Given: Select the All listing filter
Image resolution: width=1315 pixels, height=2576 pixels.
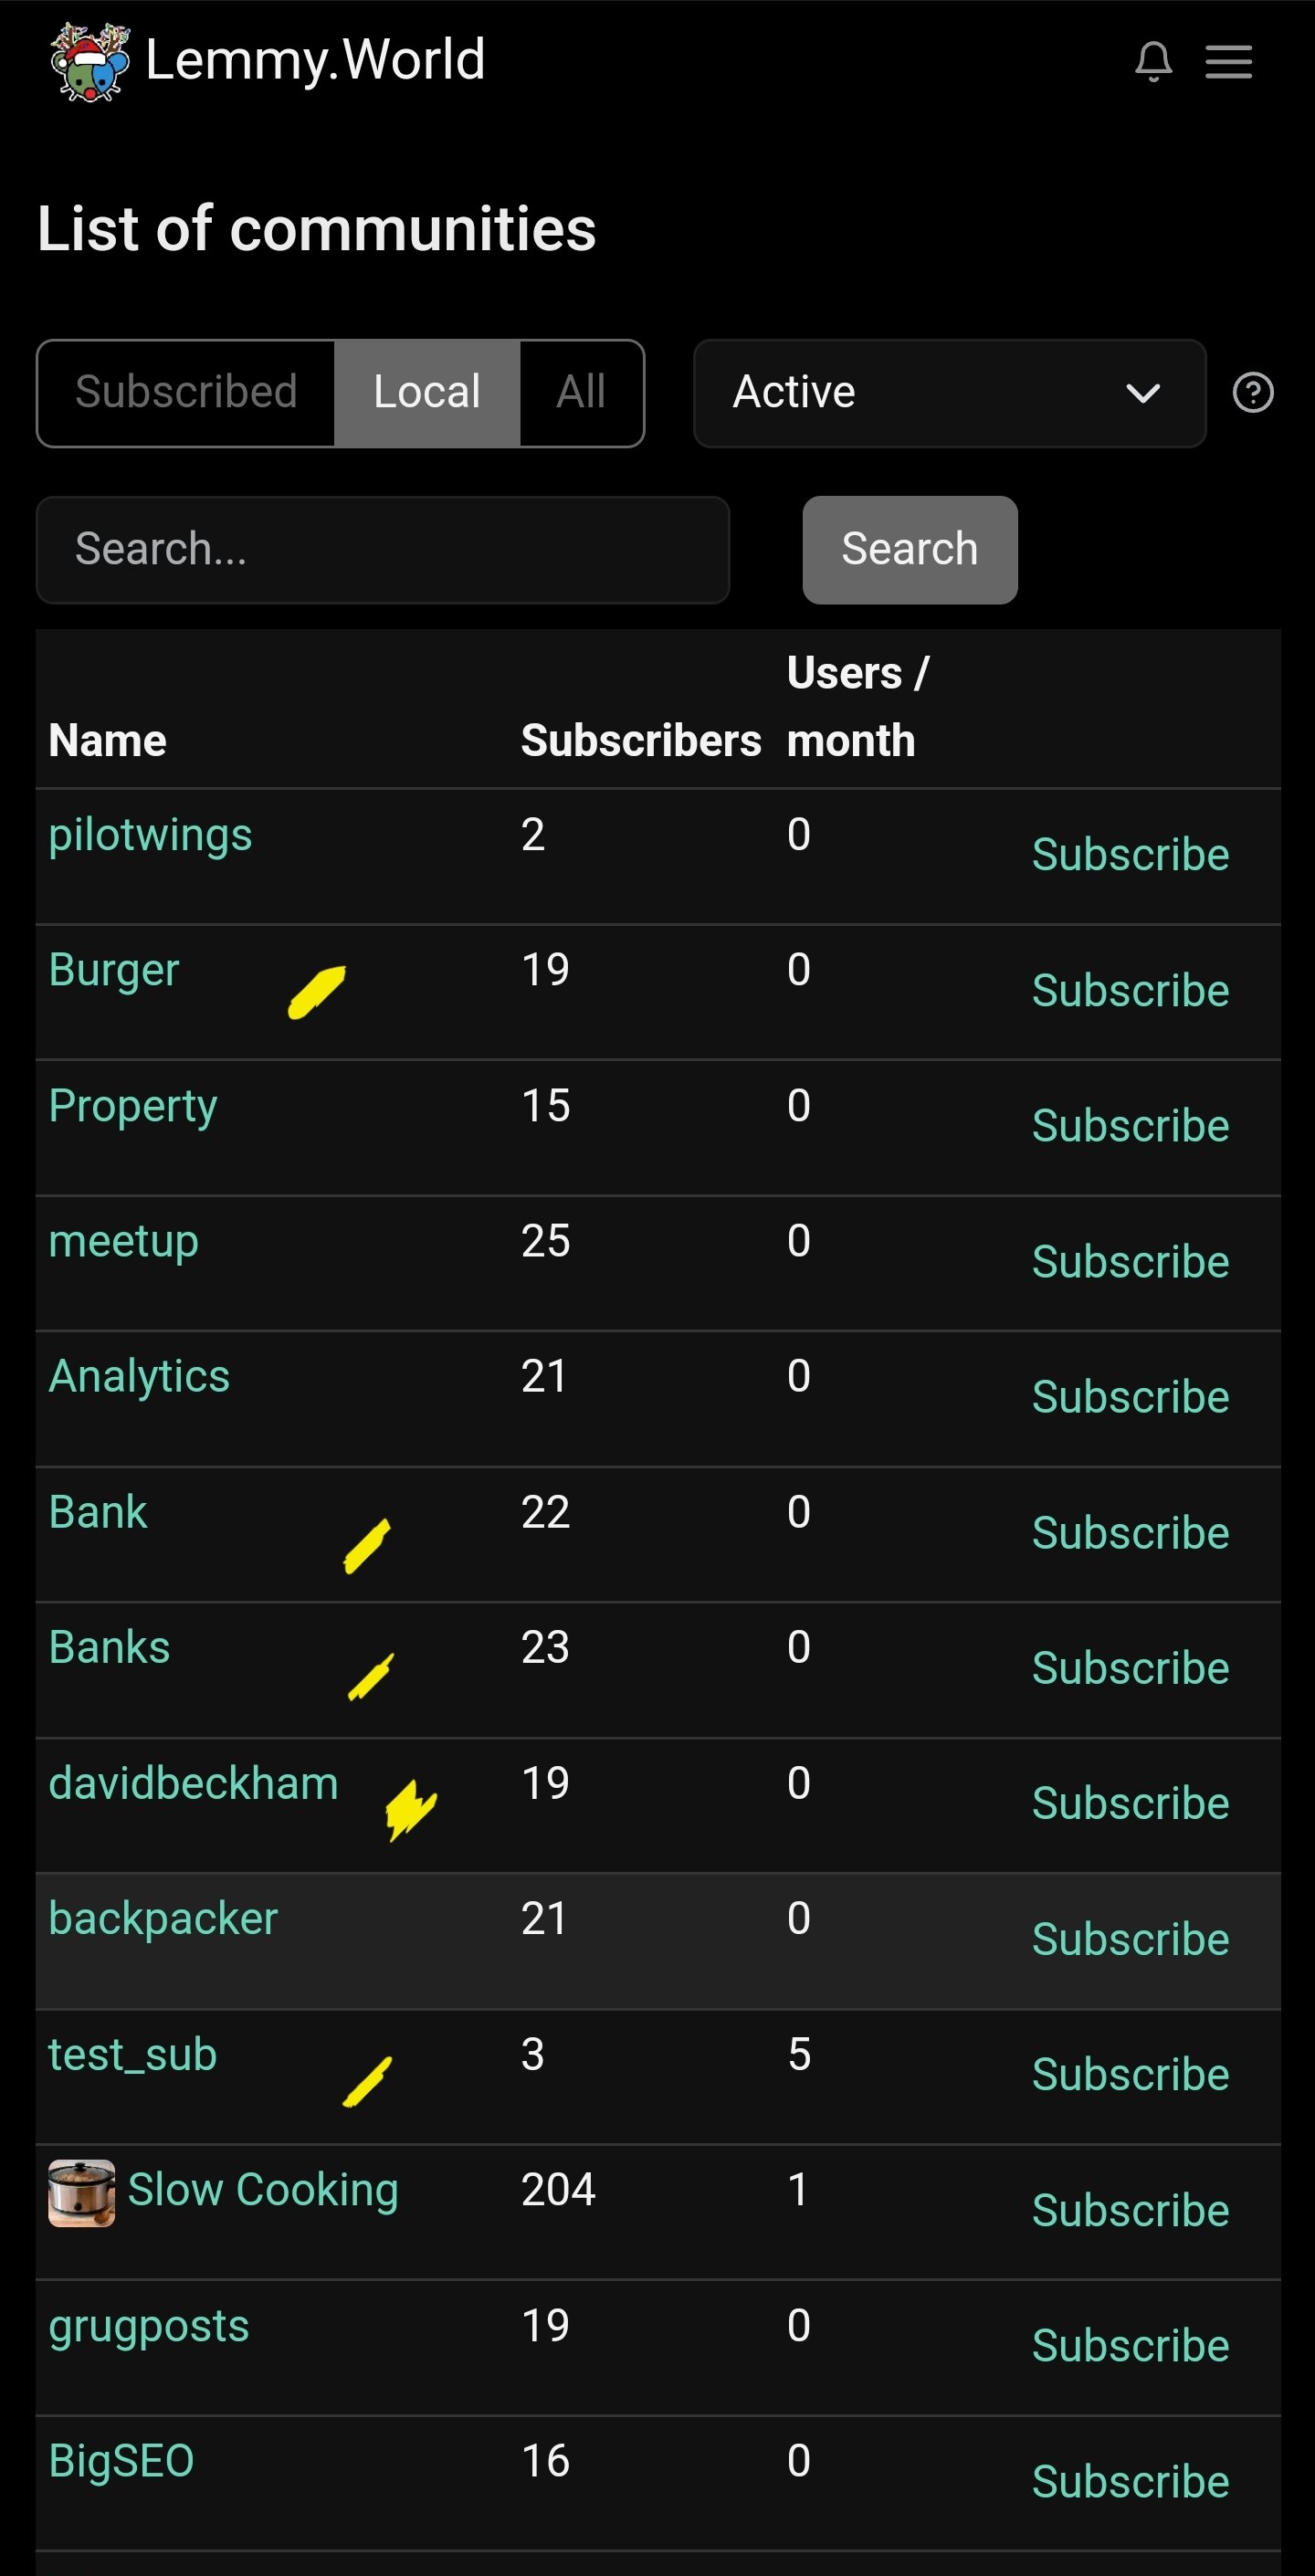Looking at the screenshot, I should click(x=581, y=392).
